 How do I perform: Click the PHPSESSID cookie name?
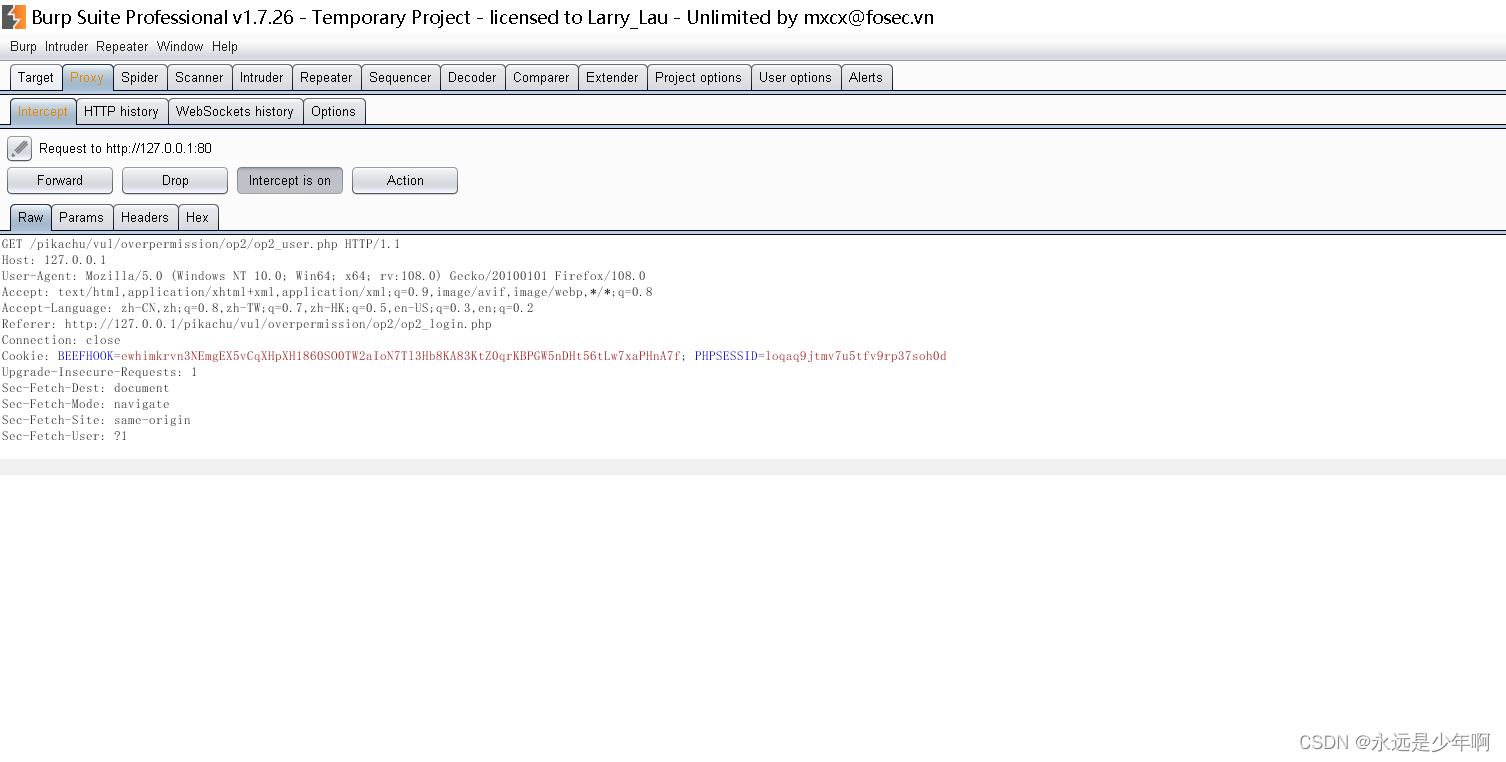tap(726, 356)
